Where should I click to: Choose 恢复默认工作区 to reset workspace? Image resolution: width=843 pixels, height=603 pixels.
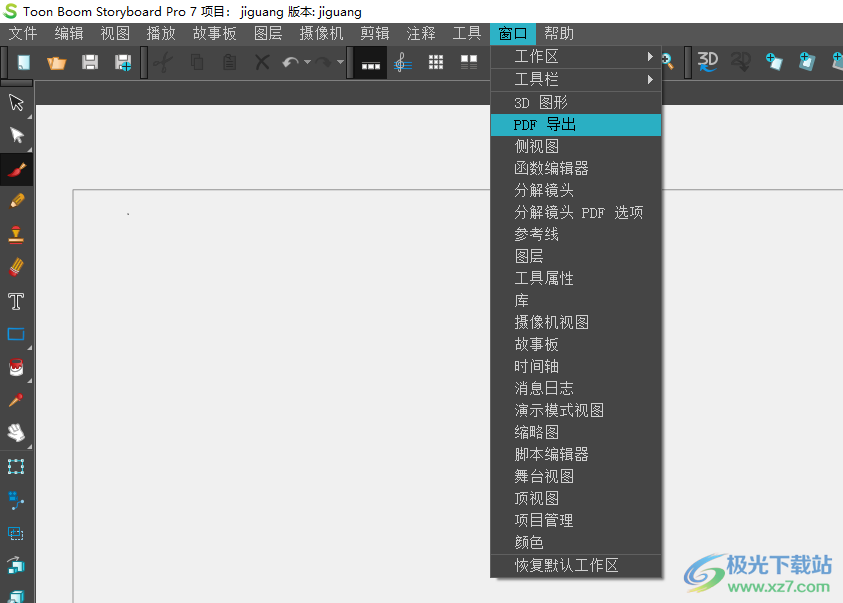[x=576, y=565]
